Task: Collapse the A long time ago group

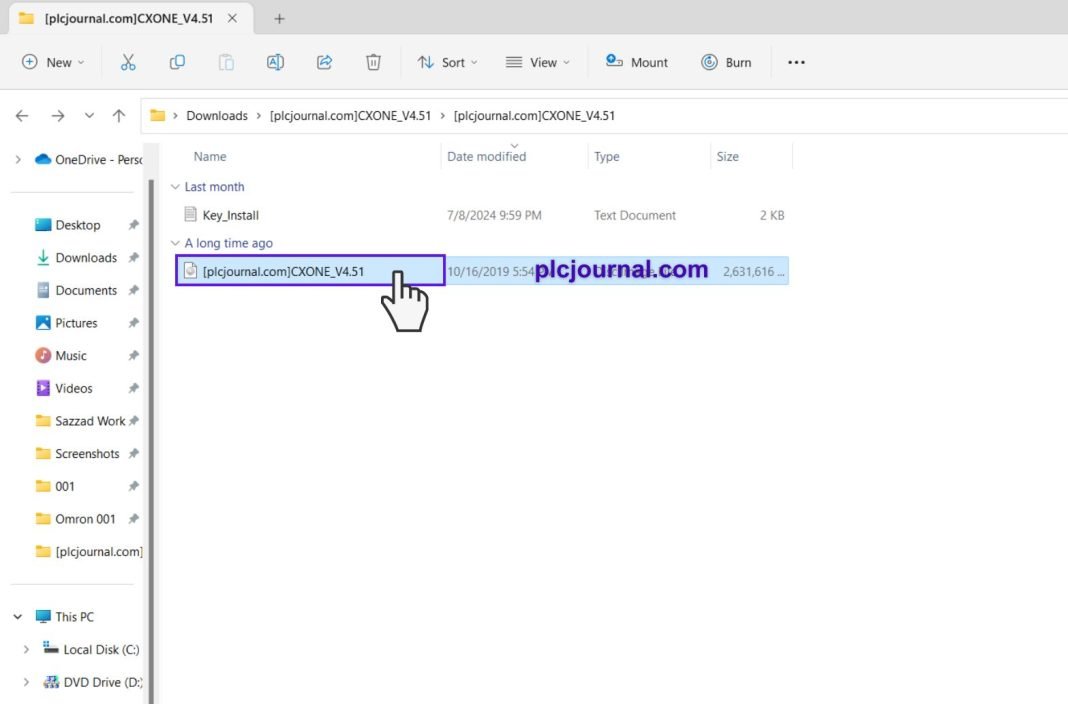Action: coord(172,242)
